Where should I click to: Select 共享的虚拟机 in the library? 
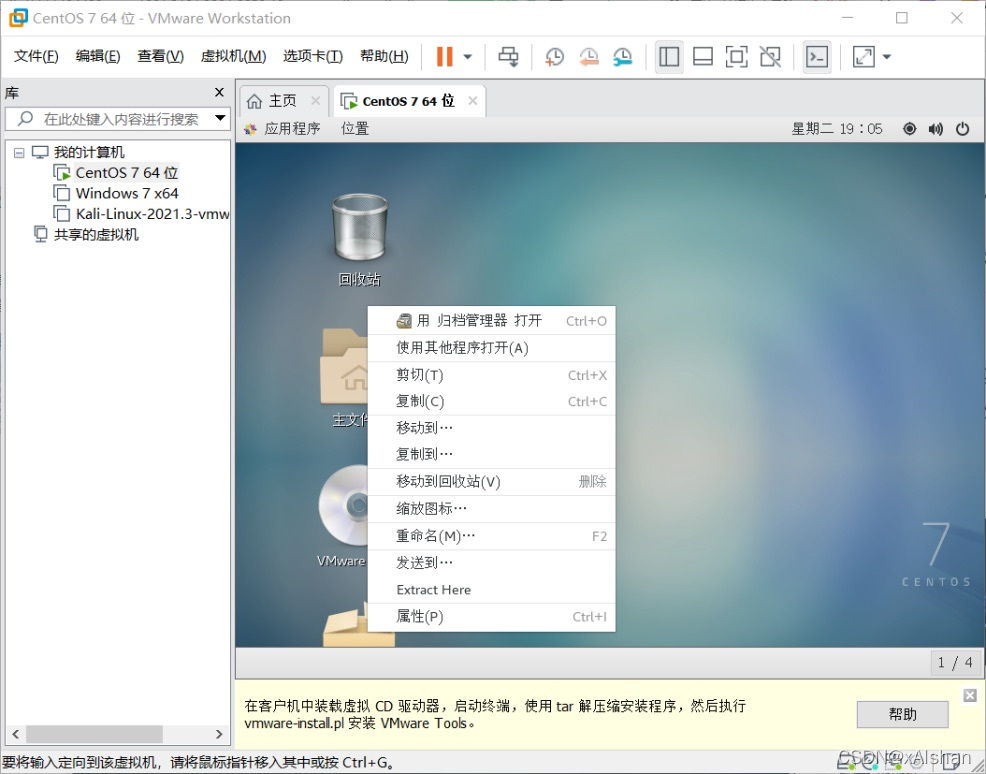(96, 235)
